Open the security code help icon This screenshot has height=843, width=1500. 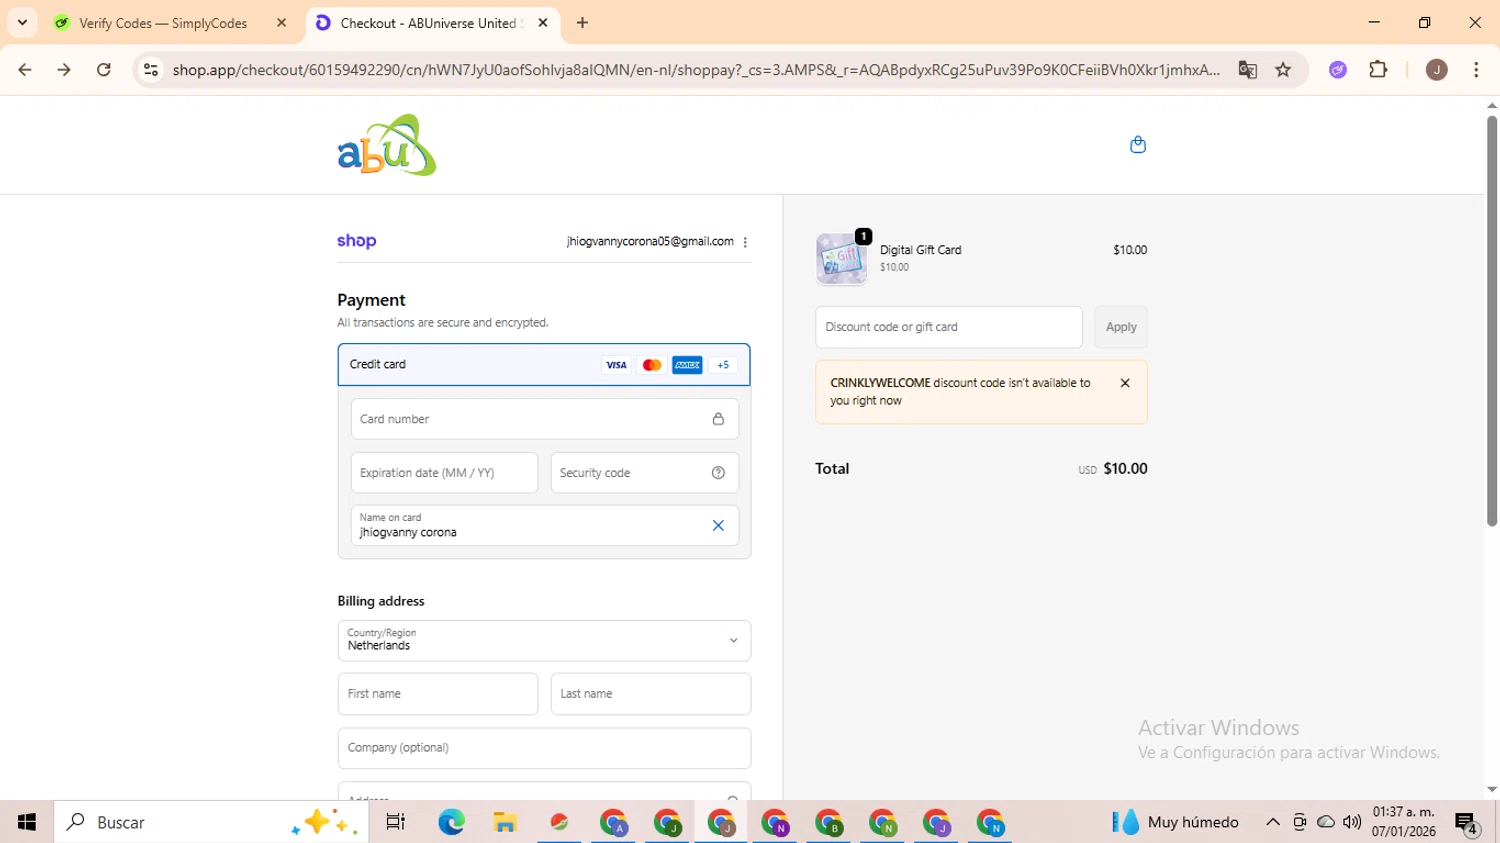[718, 473]
